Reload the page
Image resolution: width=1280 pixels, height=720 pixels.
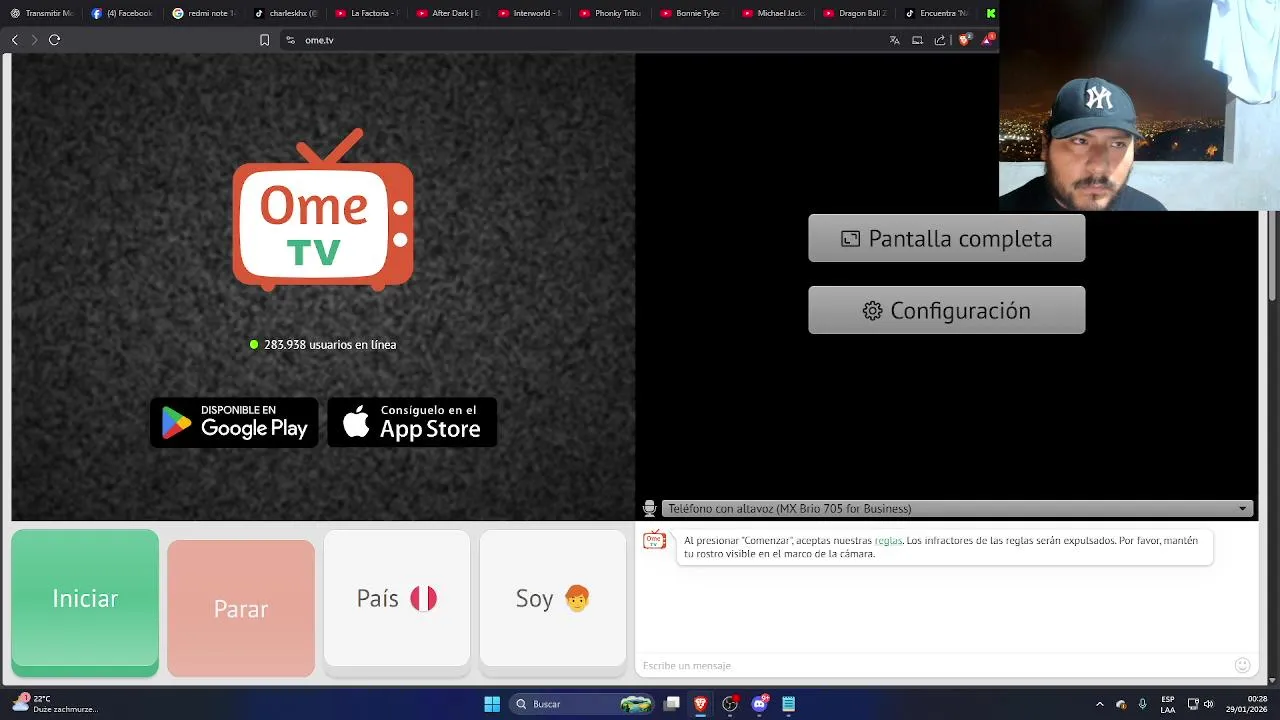coord(54,40)
